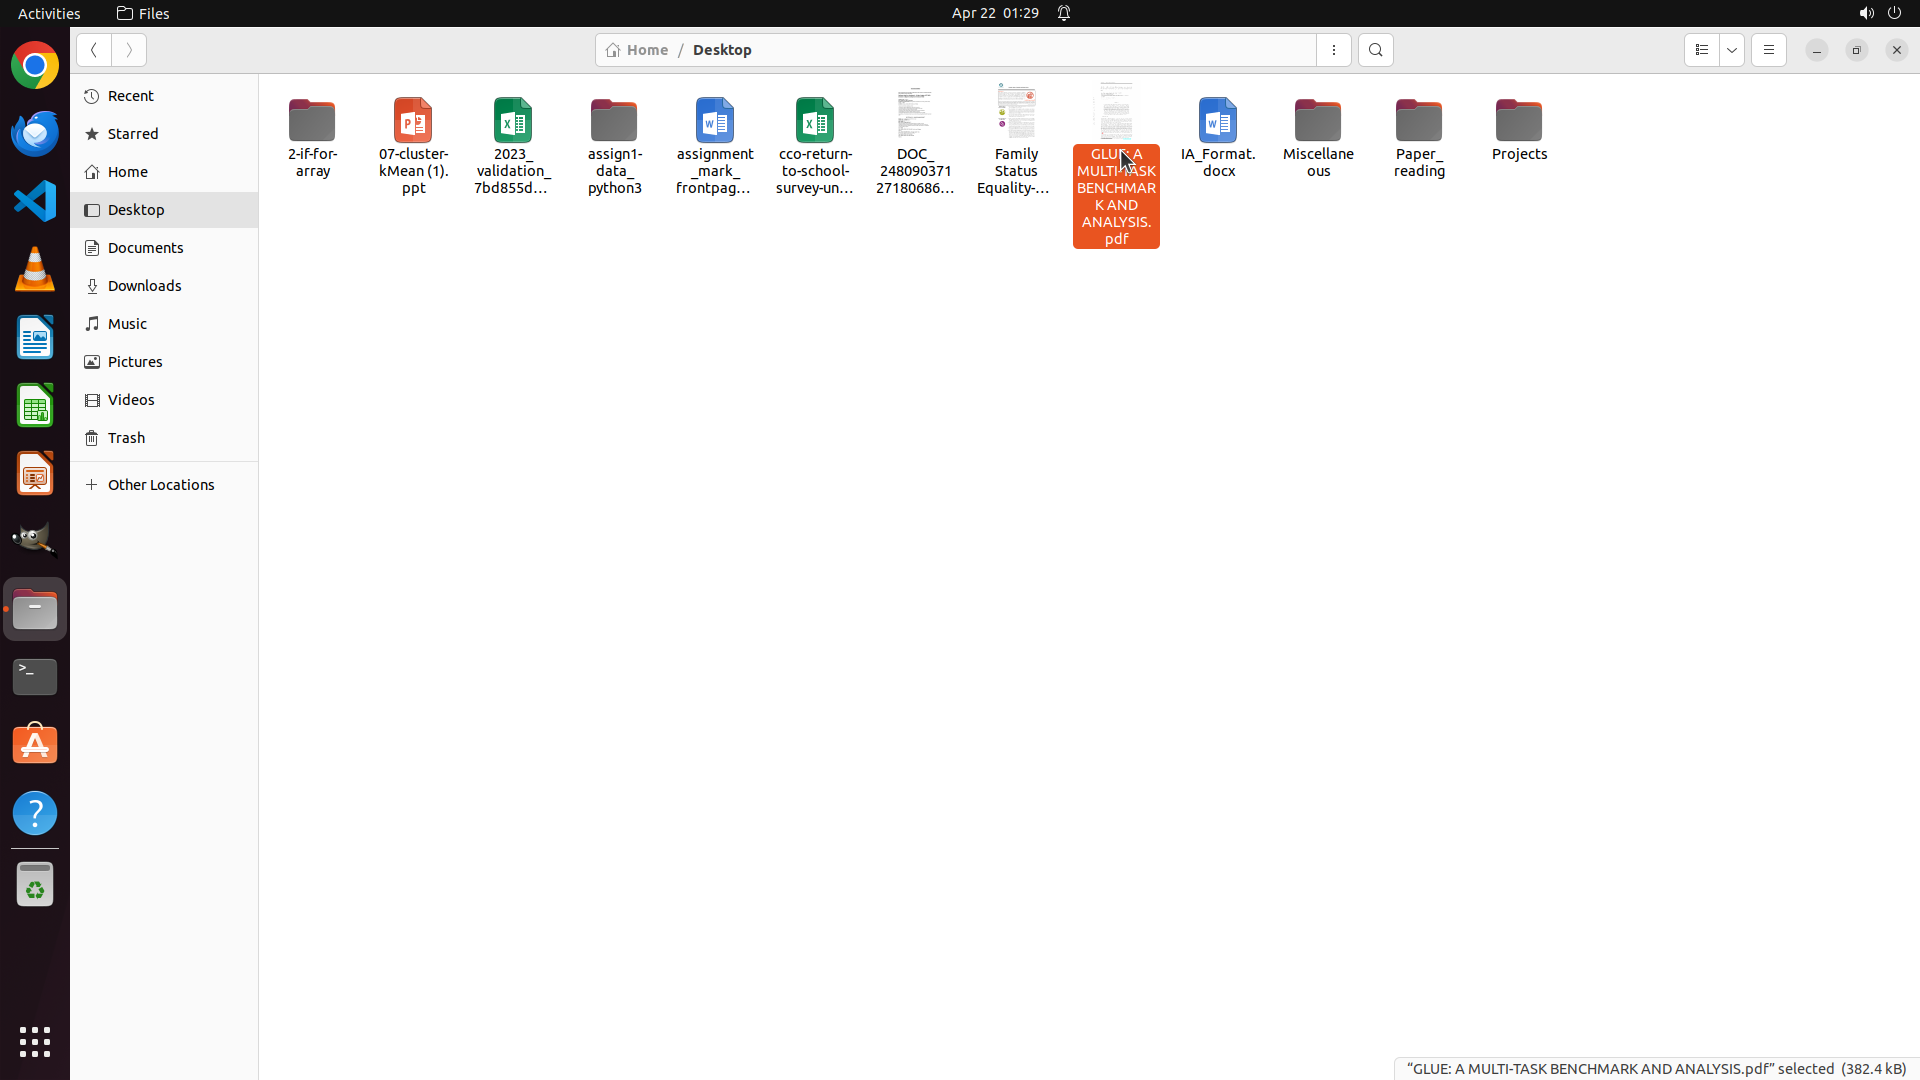Launch Google Chrome from the dock
The height and width of the screenshot is (1080, 1920).
pos(35,66)
